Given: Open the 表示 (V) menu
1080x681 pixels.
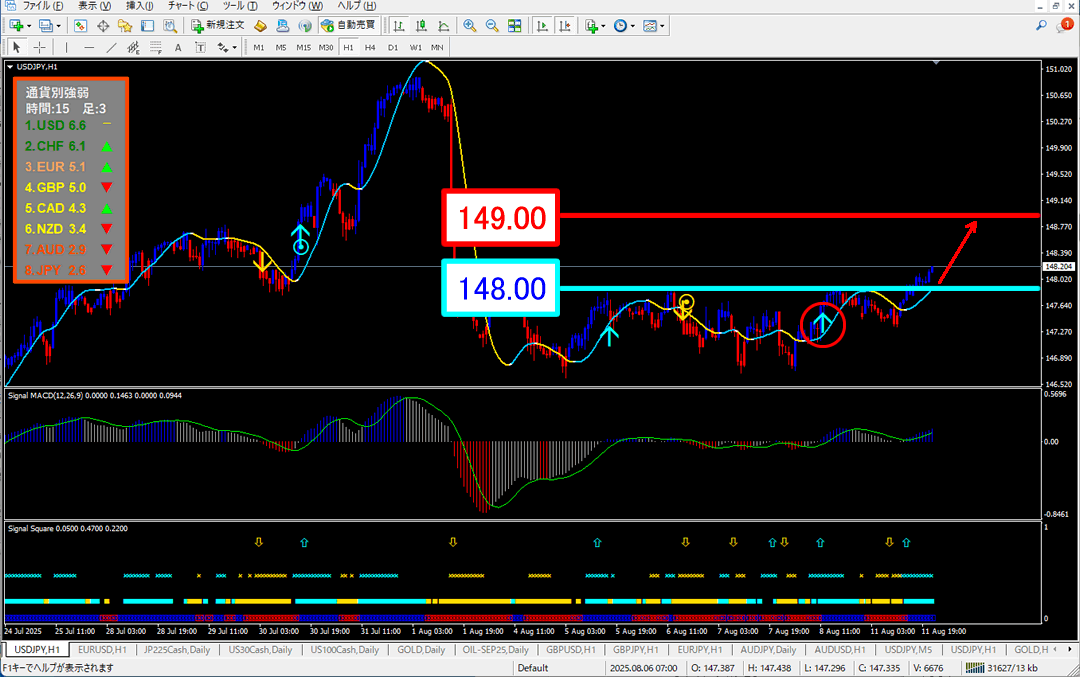Looking at the screenshot, I should (94, 6).
